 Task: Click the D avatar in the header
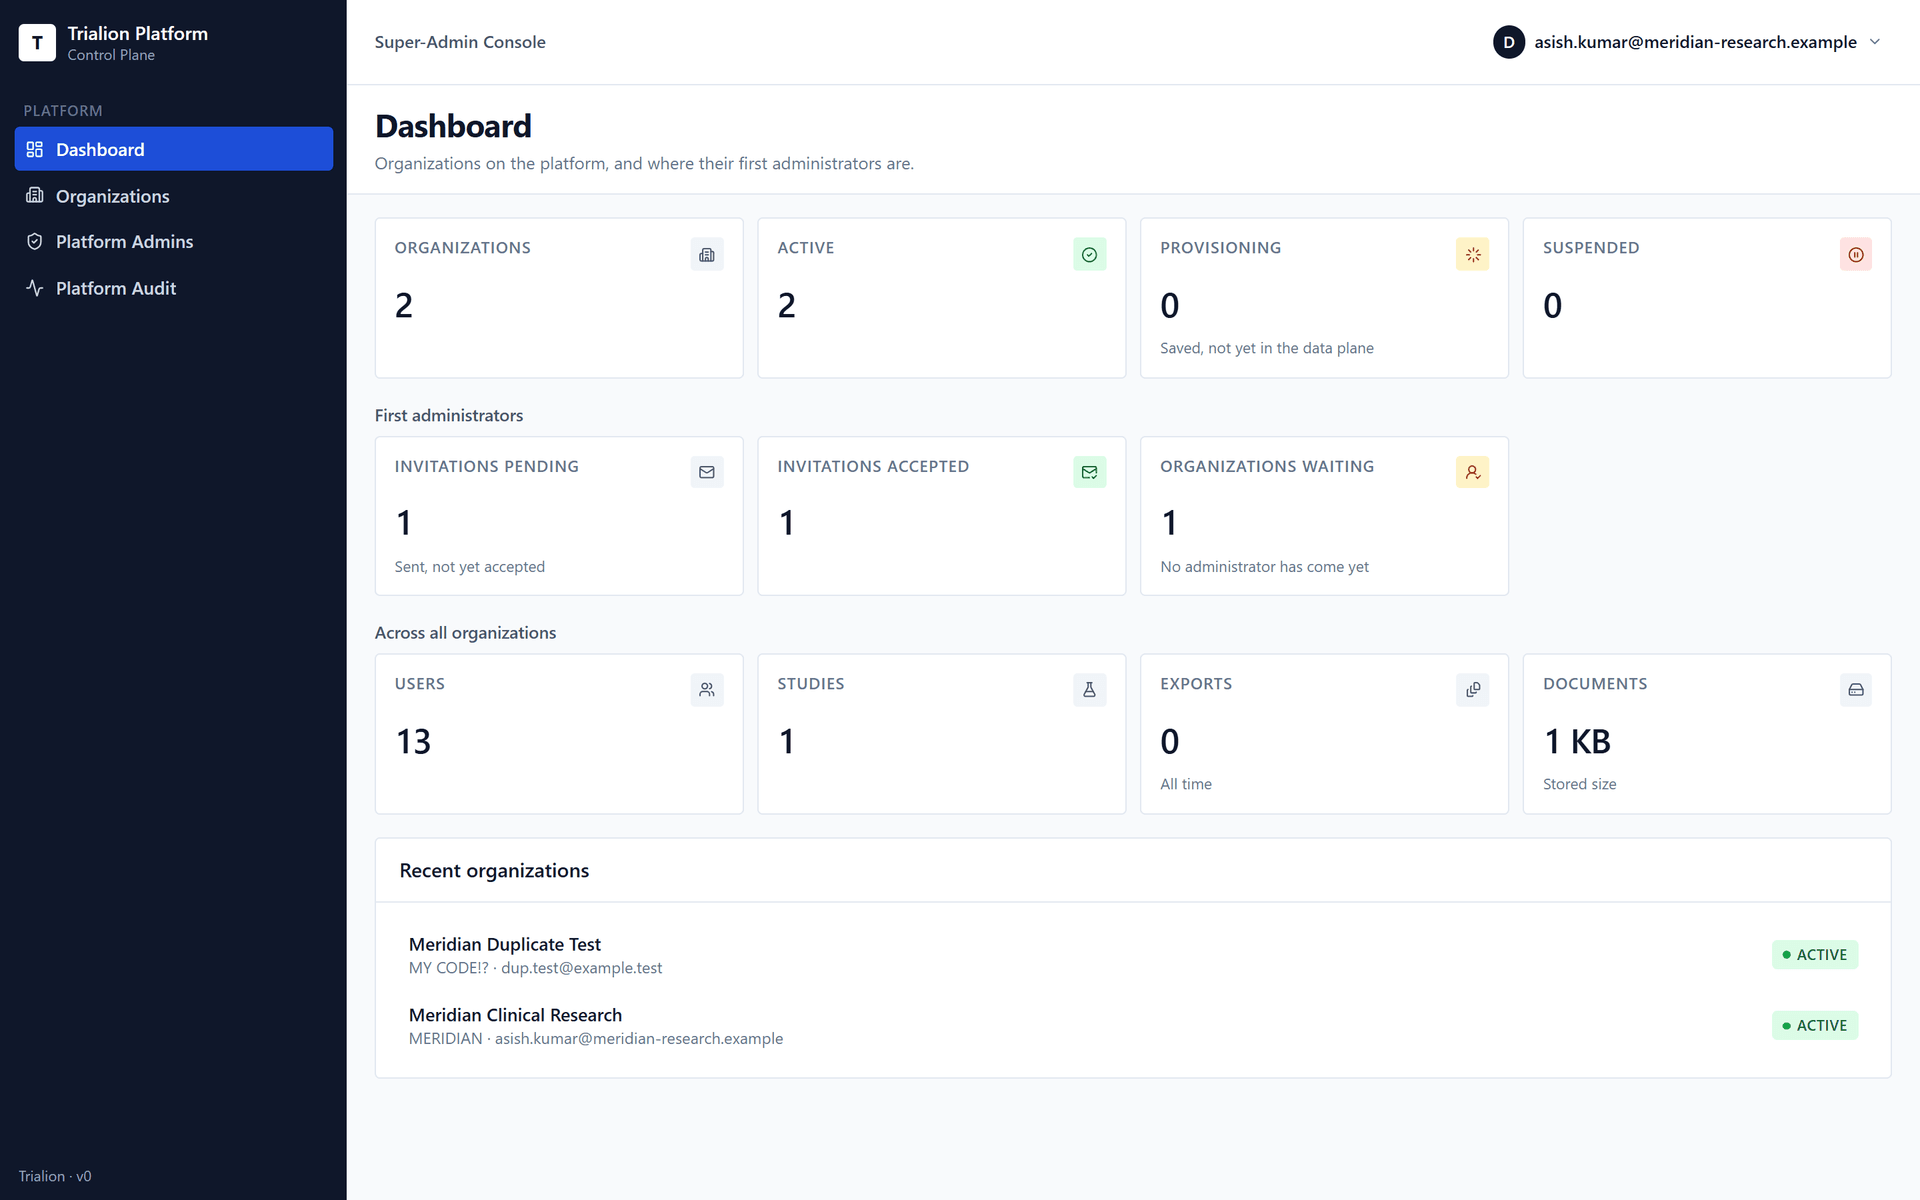click(x=1508, y=42)
